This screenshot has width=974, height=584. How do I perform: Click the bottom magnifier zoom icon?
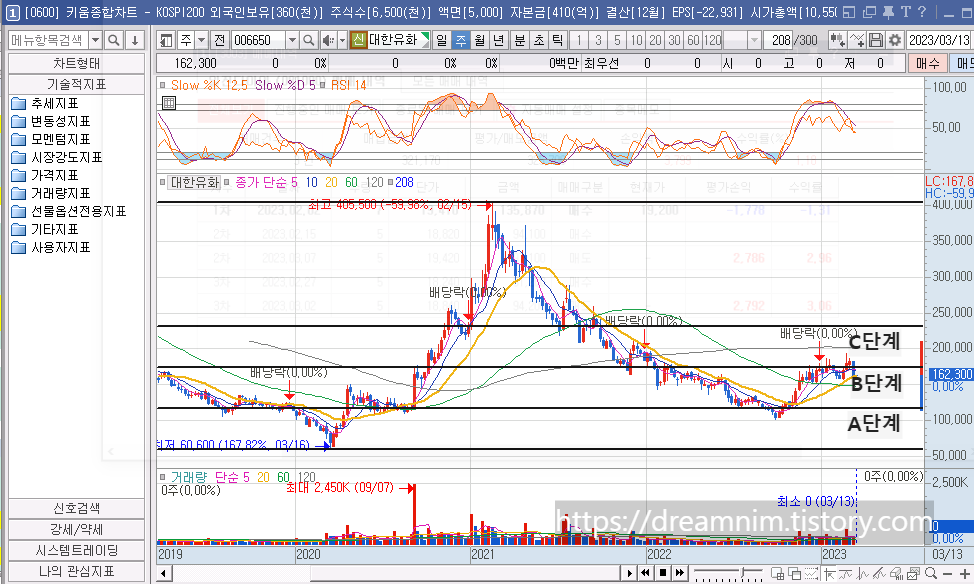(x=931, y=573)
